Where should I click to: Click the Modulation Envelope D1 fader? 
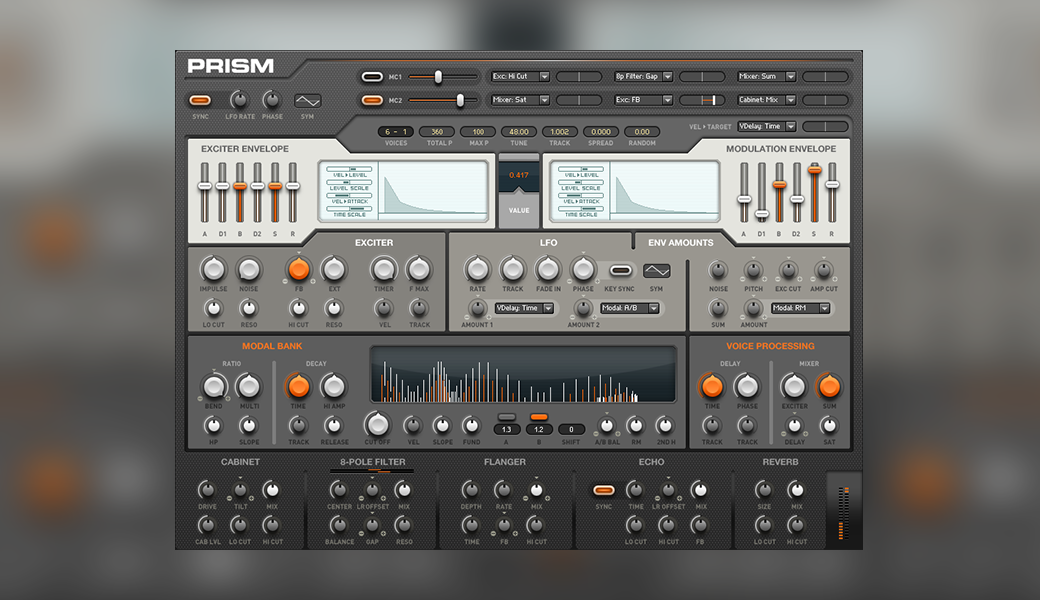tap(761, 192)
